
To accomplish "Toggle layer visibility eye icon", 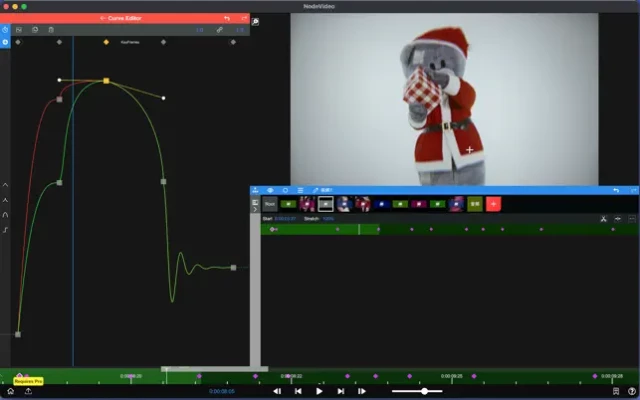I will 270,189.
